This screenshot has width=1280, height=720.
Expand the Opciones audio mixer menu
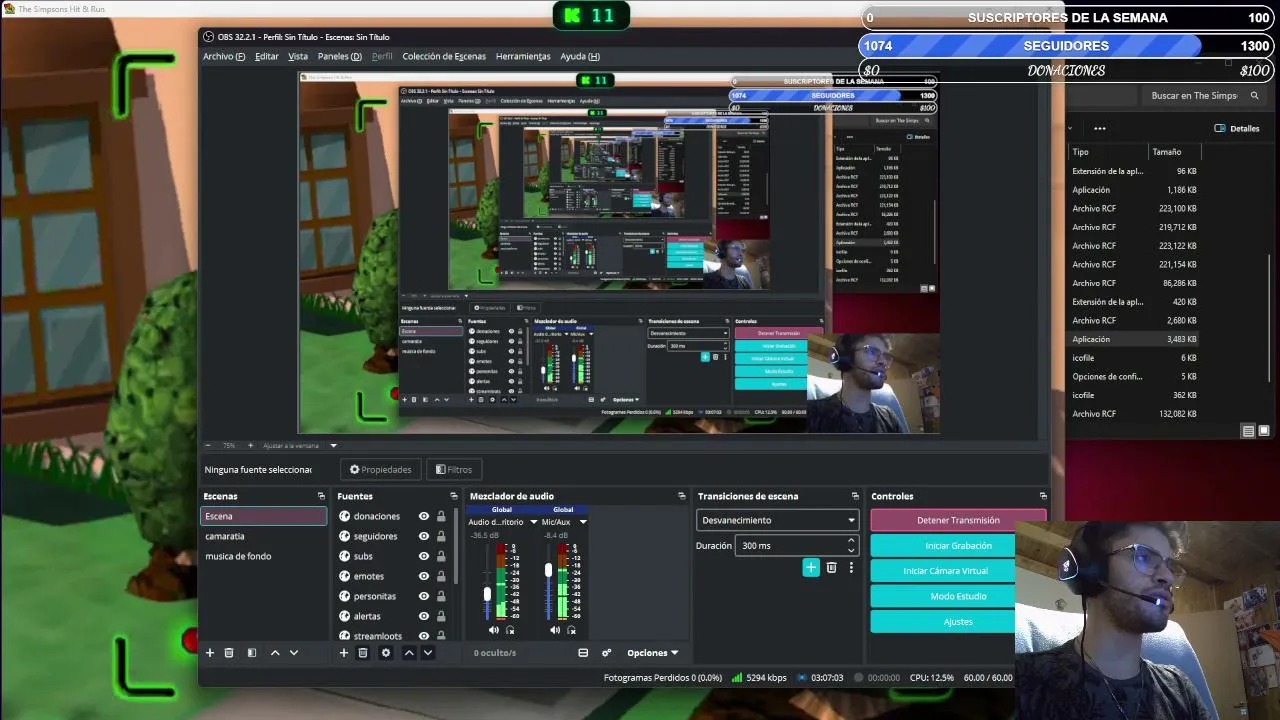point(652,653)
